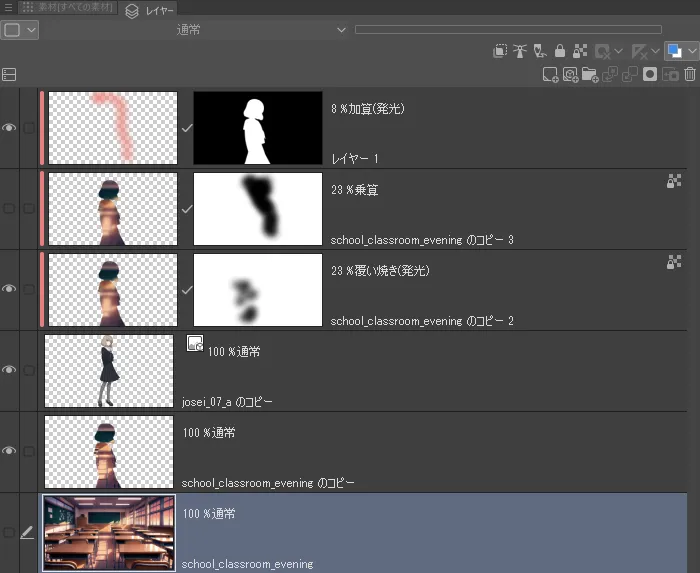Click the New Vector Layer icon

(571, 75)
